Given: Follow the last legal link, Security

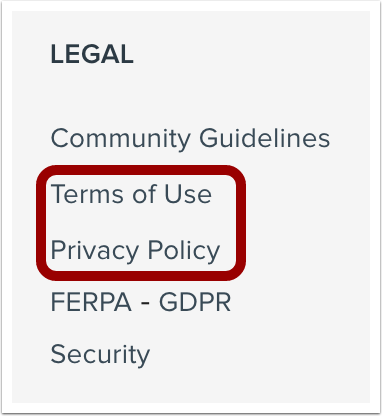Looking at the screenshot, I should [x=100, y=355].
